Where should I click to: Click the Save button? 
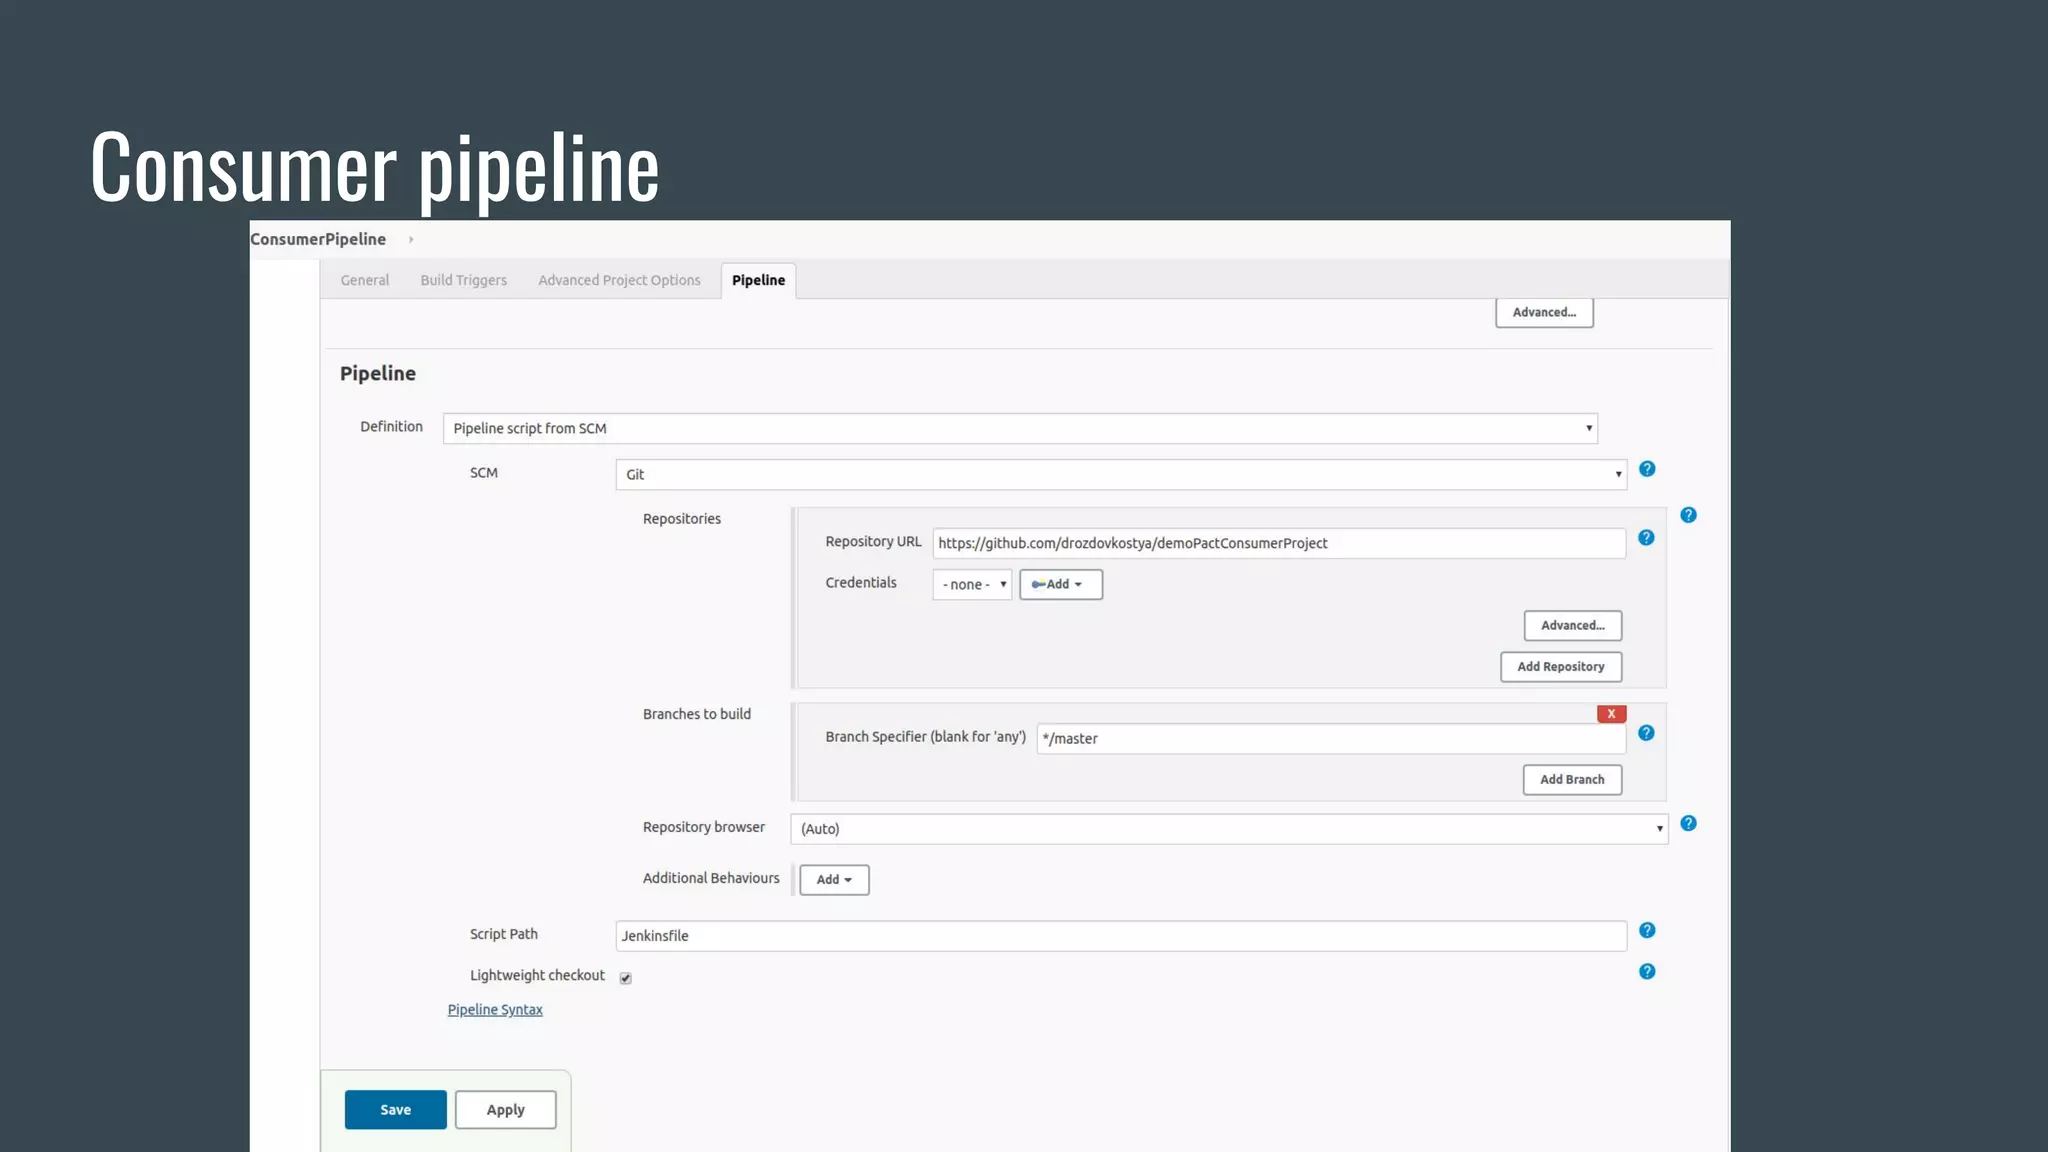395,1110
